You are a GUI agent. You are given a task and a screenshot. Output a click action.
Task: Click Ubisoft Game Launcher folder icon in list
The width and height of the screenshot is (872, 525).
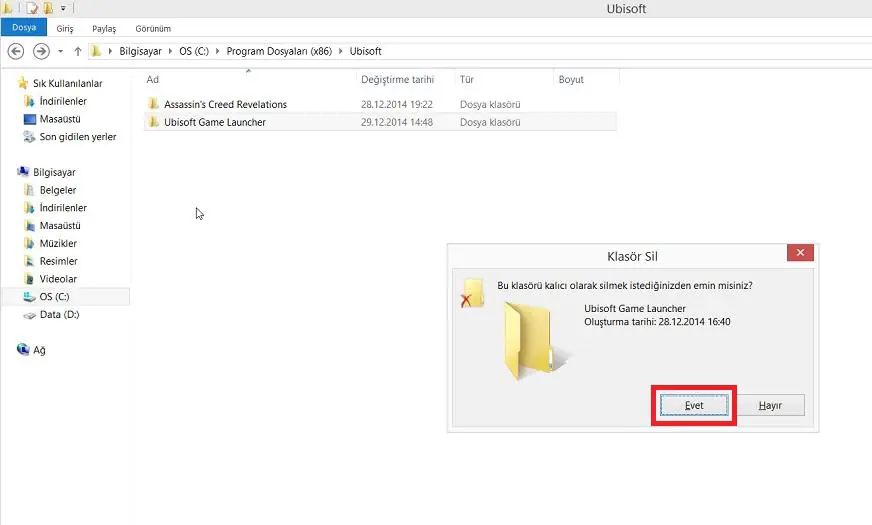tap(153, 122)
